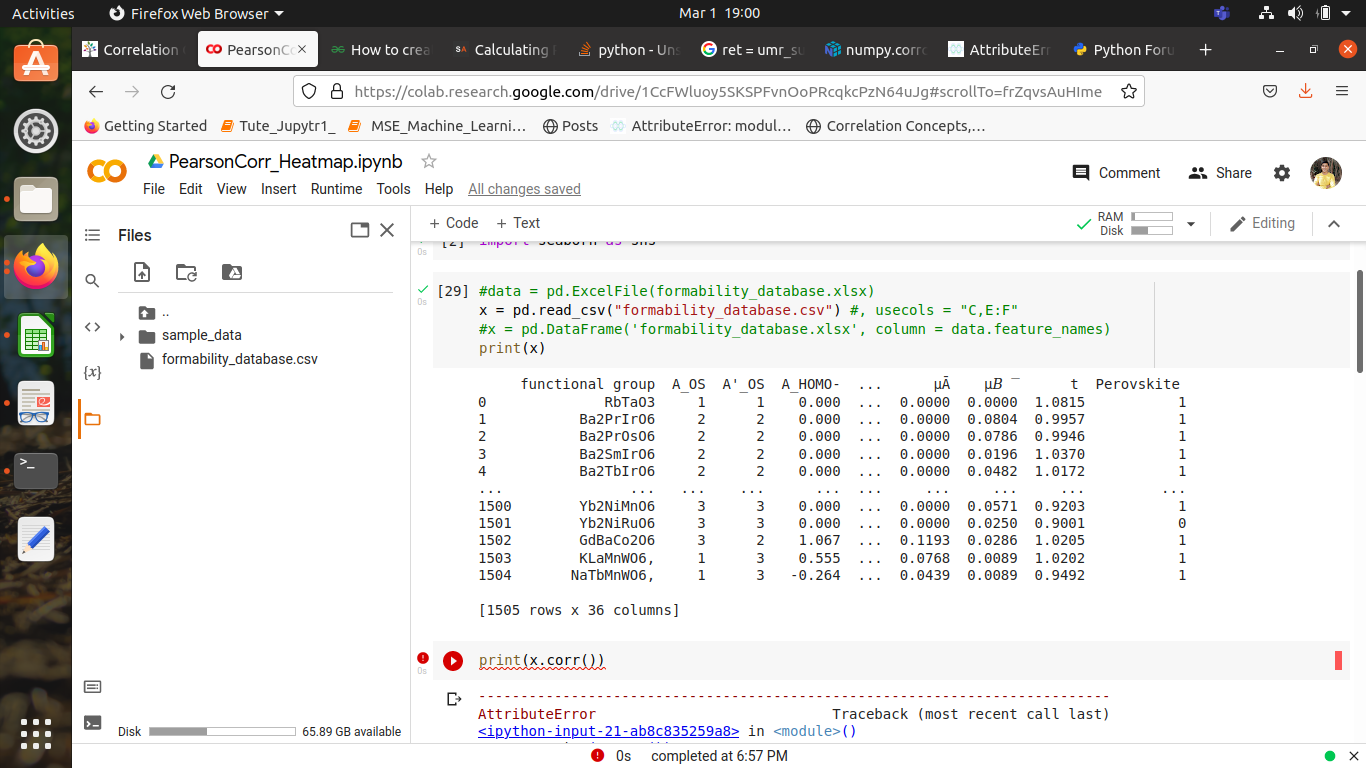The height and width of the screenshot is (768, 1366).
Task: Open the variables inspector panel
Action: coord(92,372)
